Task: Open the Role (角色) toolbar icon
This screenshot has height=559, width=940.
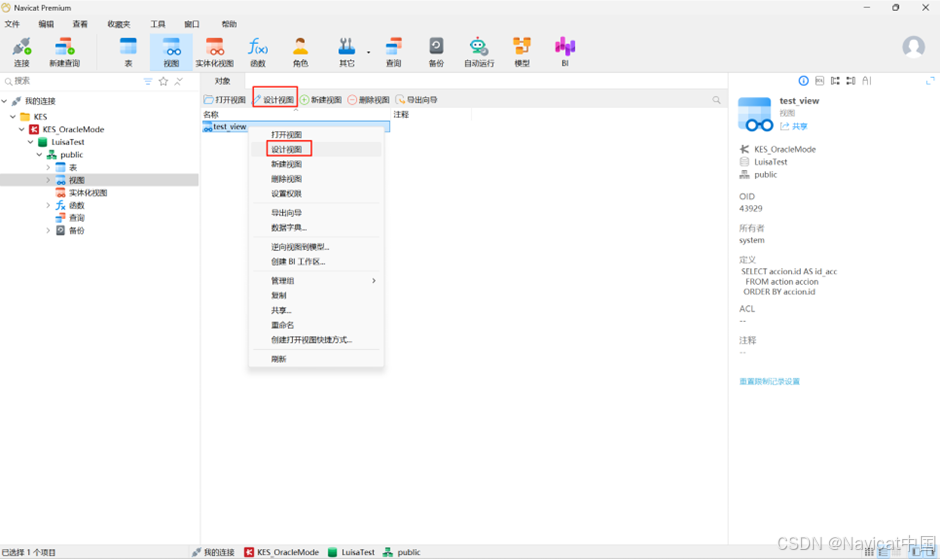Action: (300, 52)
